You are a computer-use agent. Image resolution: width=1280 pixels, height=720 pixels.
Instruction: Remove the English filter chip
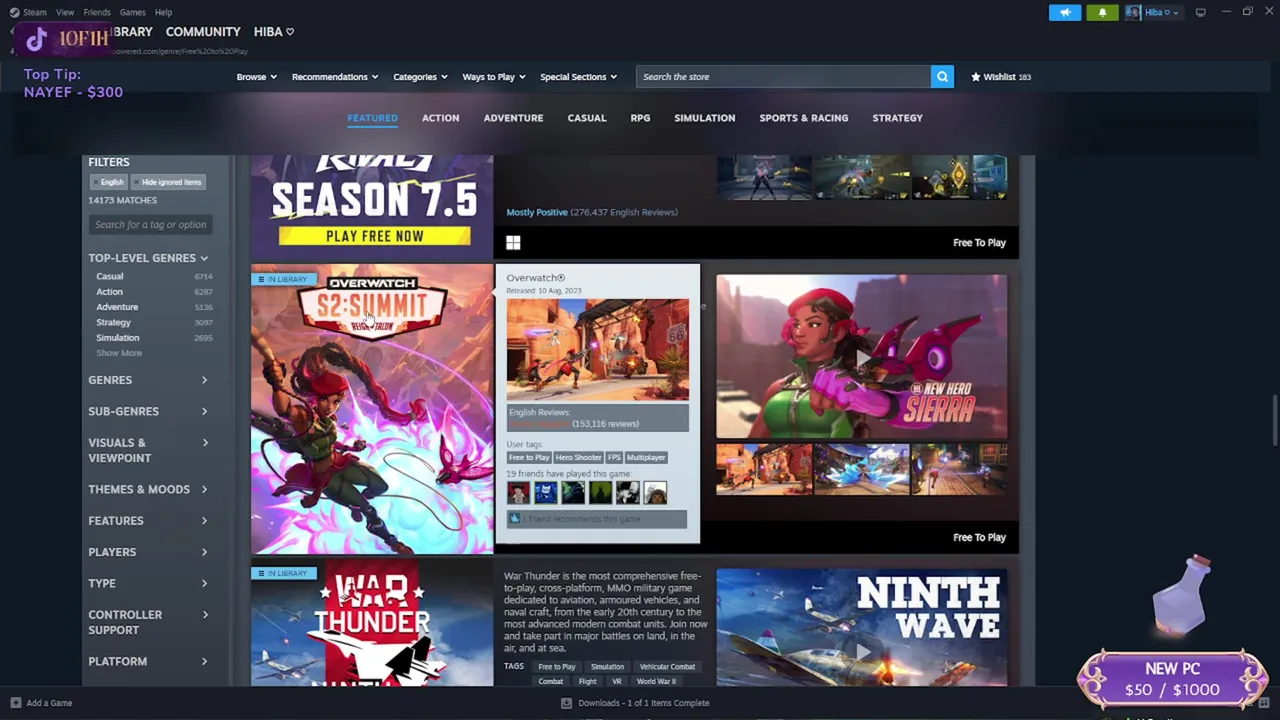click(x=108, y=182)
